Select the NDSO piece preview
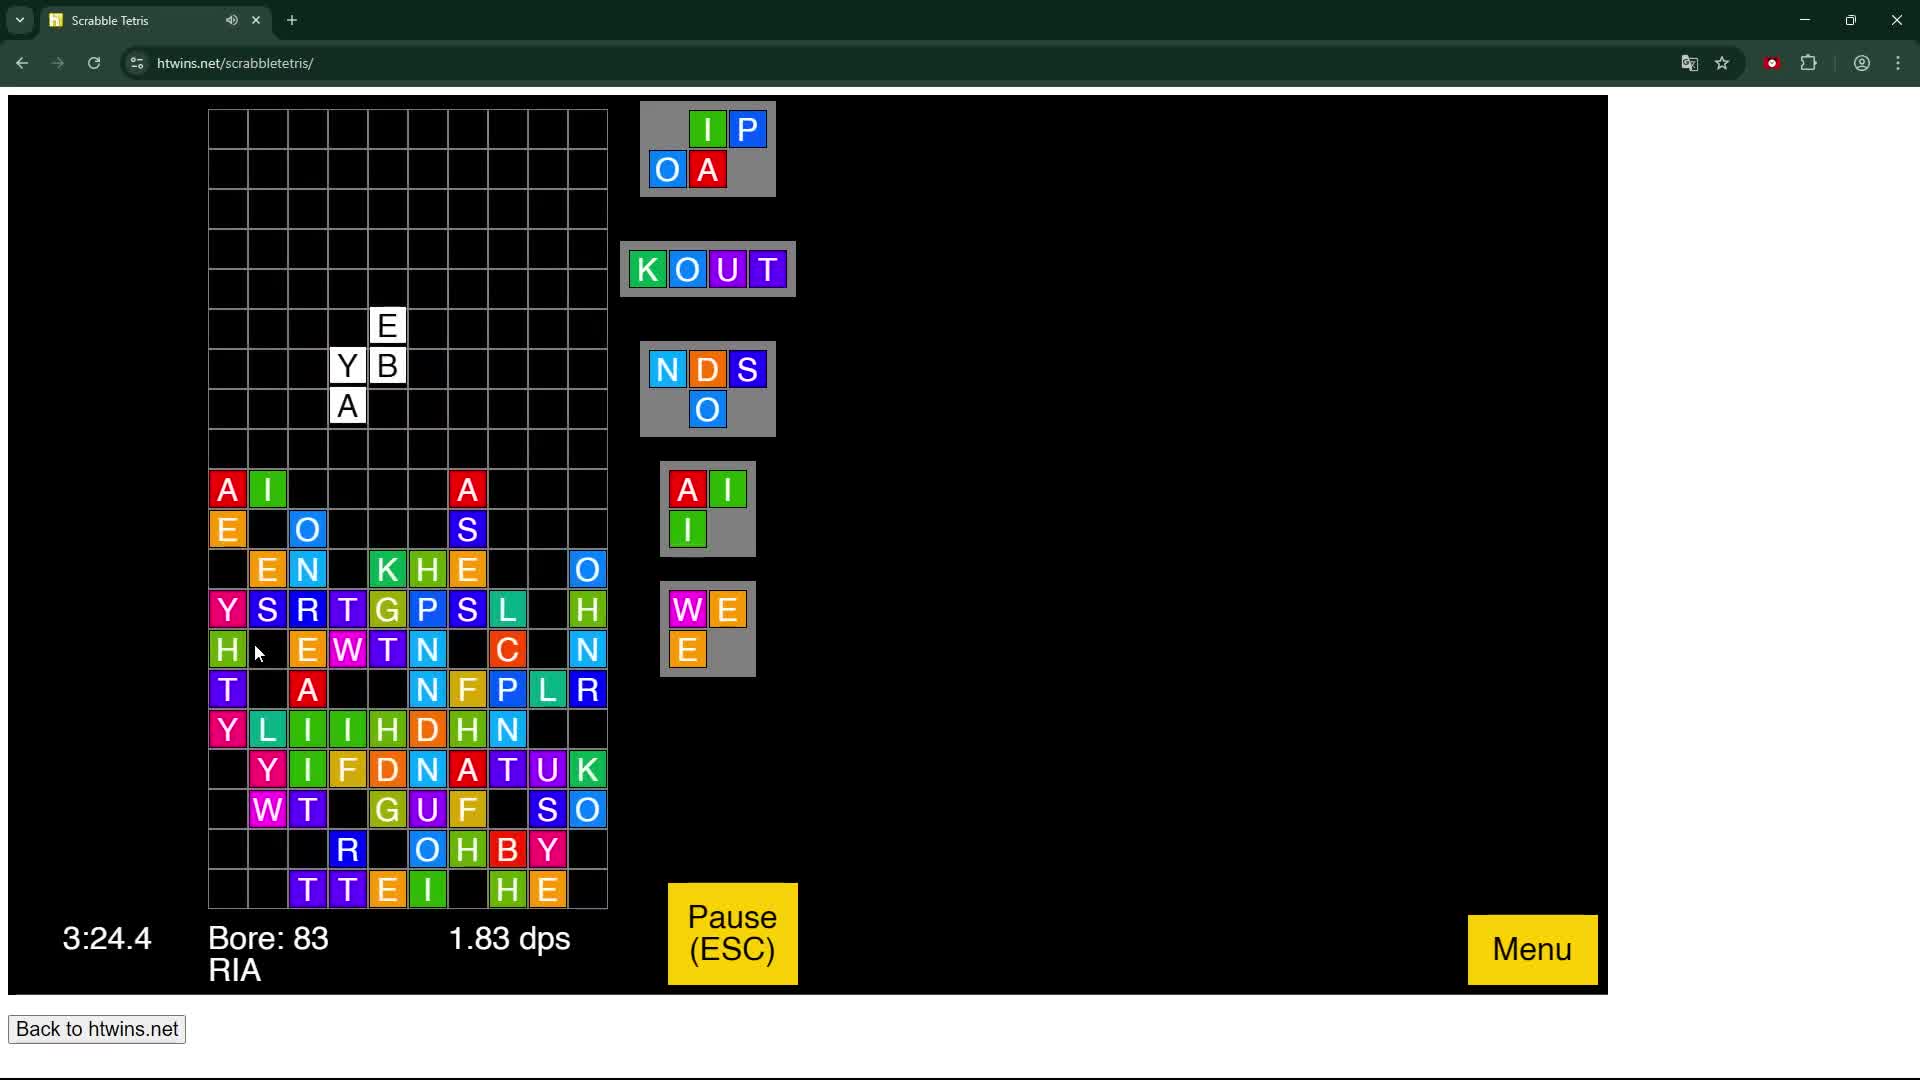 707,389
